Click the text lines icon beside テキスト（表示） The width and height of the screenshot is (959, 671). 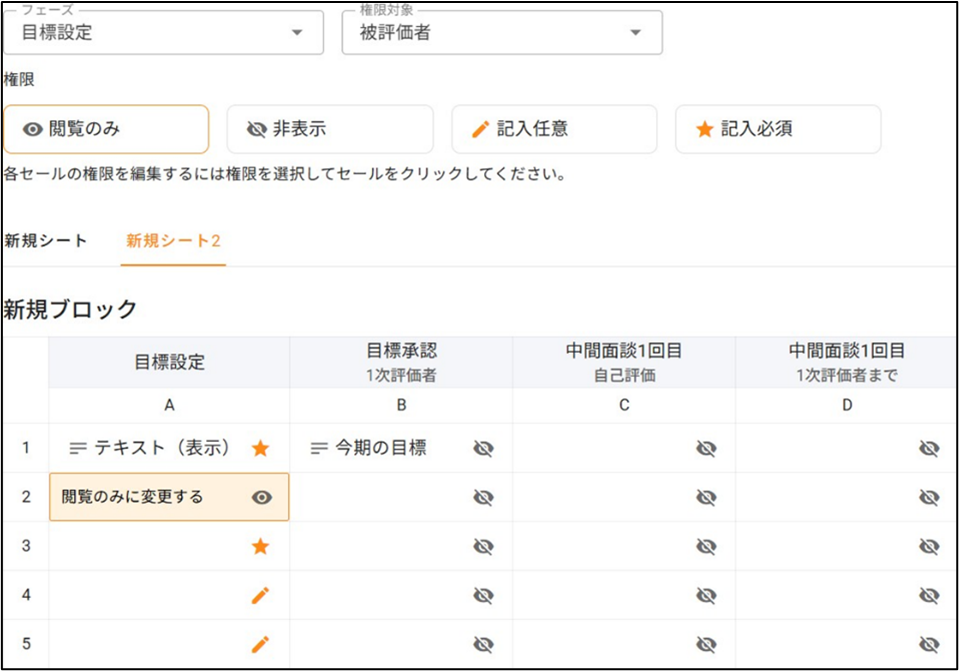78,449
